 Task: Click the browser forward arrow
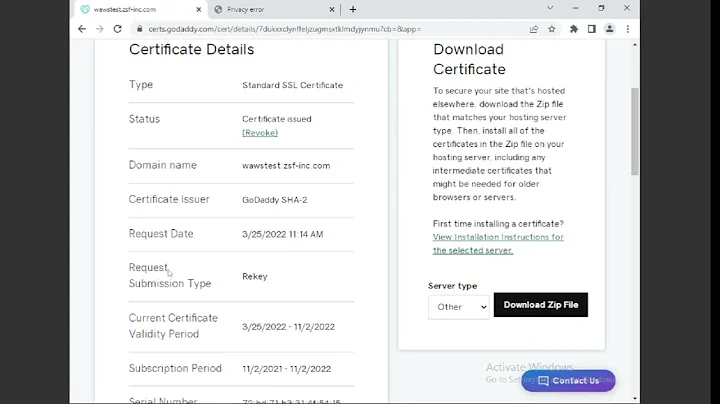(100, 29)
